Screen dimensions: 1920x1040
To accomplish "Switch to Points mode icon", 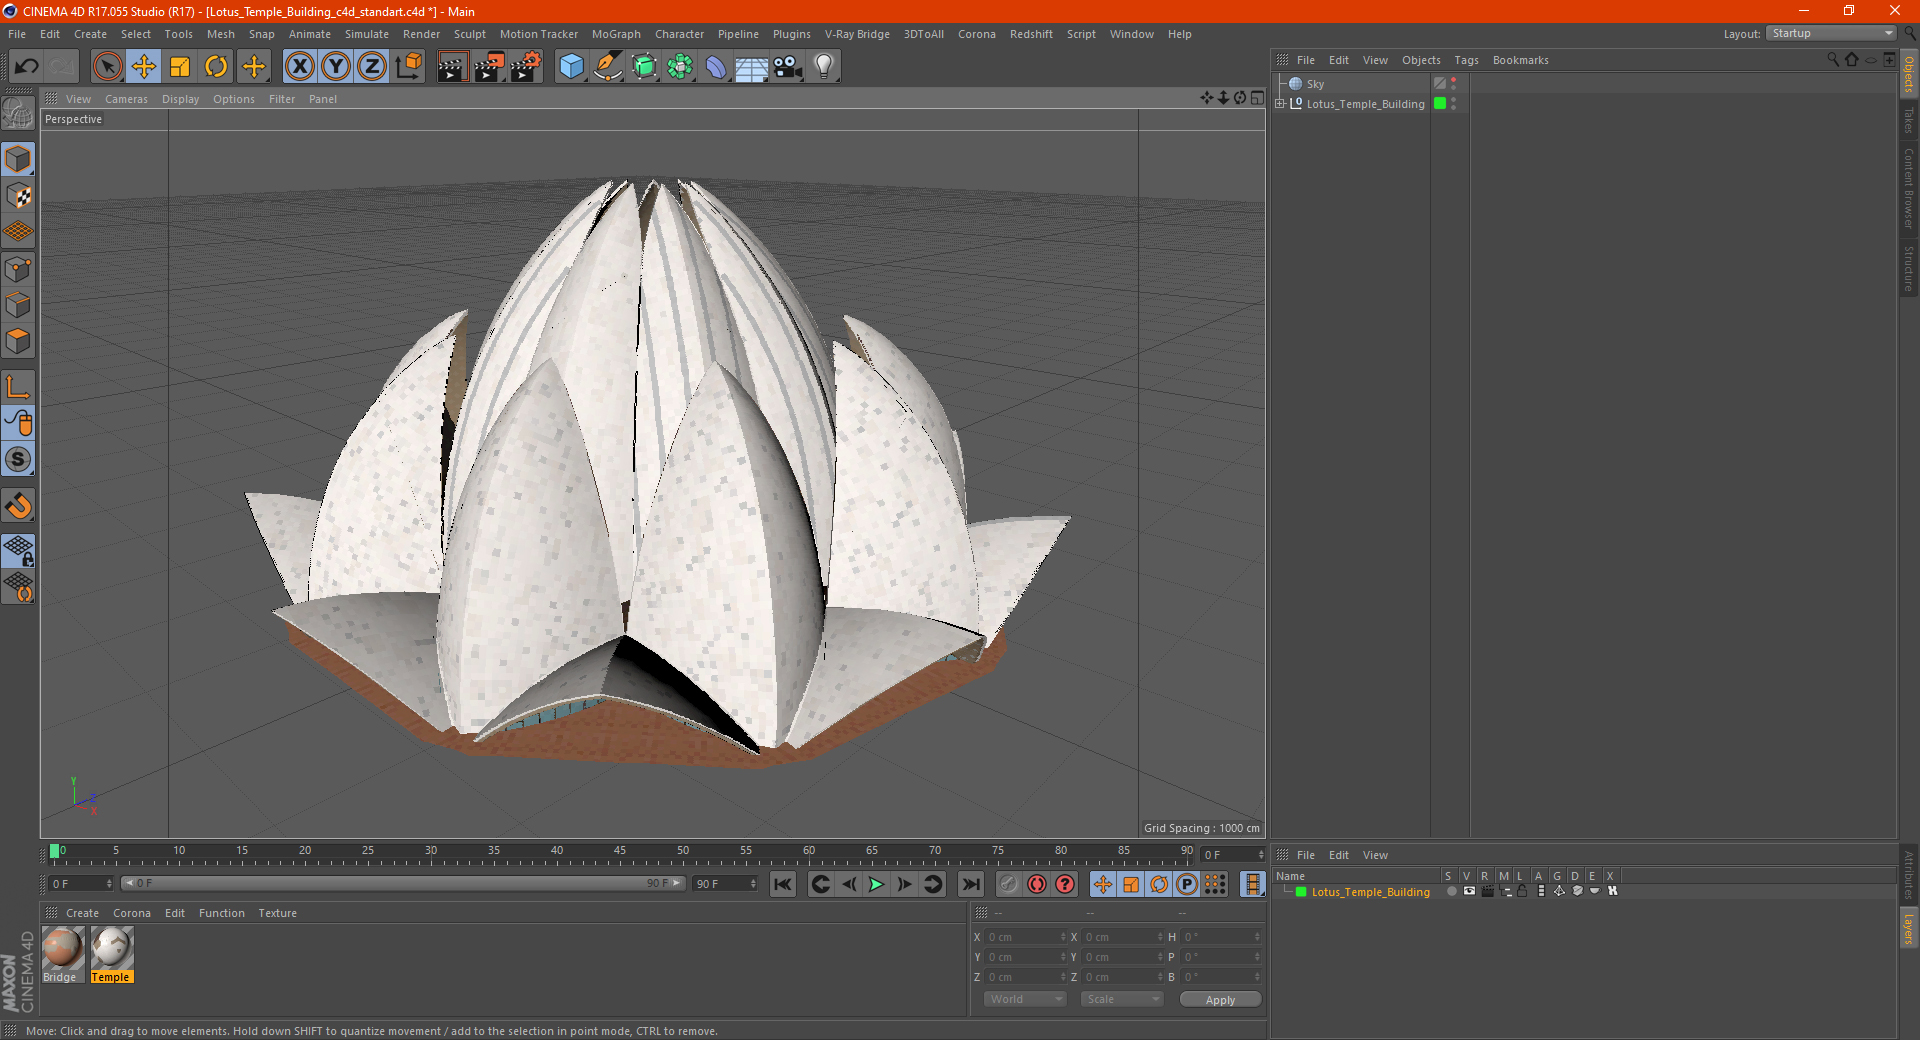I will [18, 269].
